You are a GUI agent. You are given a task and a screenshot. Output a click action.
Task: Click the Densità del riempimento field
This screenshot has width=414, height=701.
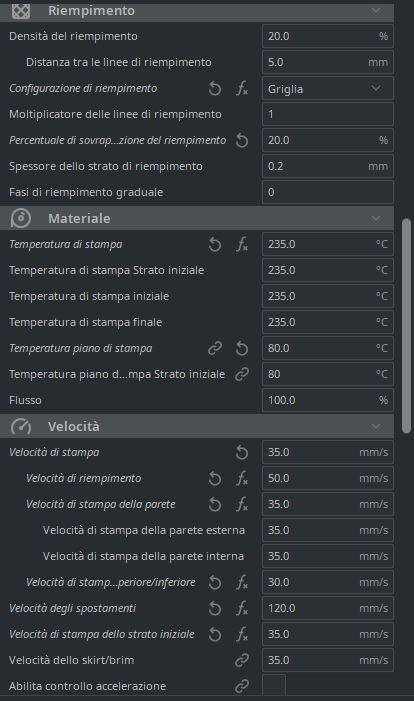coord(328,36)
